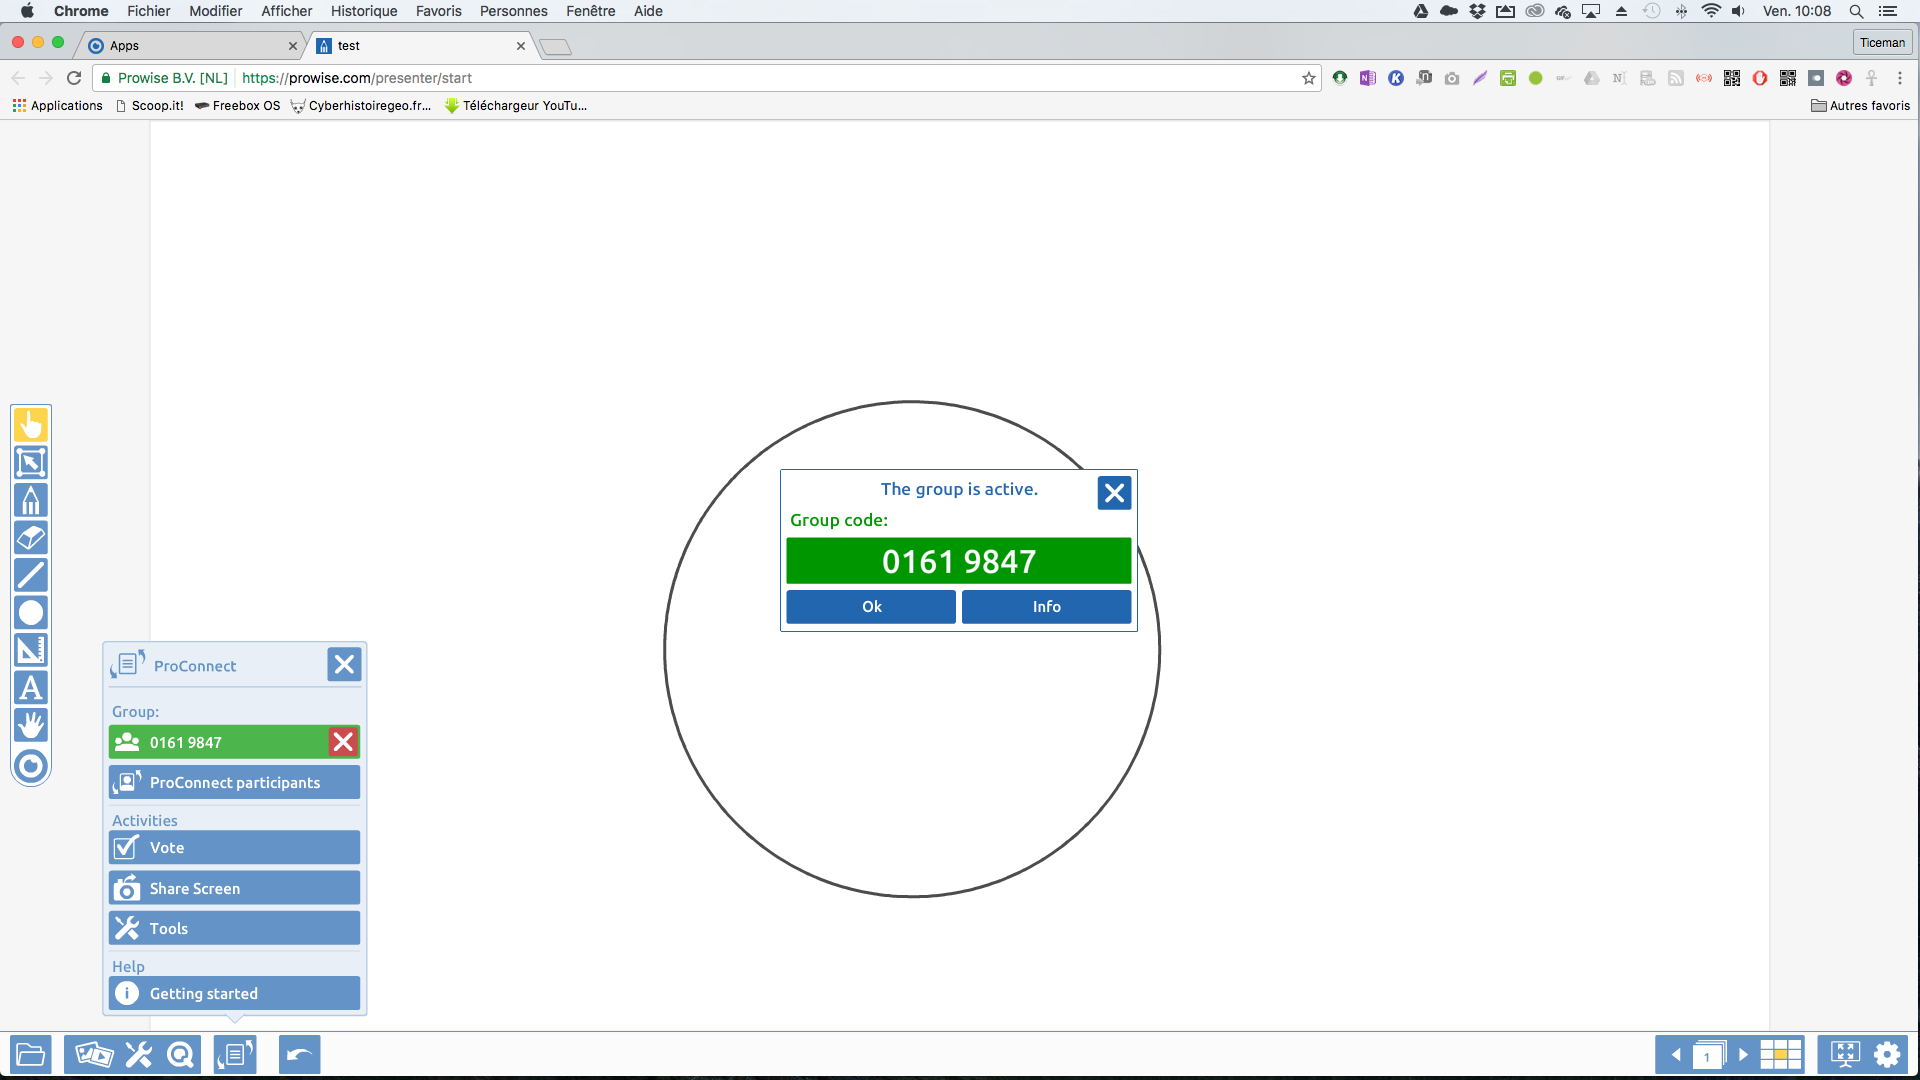Bookmark this page with the star

coord(1308,78)
